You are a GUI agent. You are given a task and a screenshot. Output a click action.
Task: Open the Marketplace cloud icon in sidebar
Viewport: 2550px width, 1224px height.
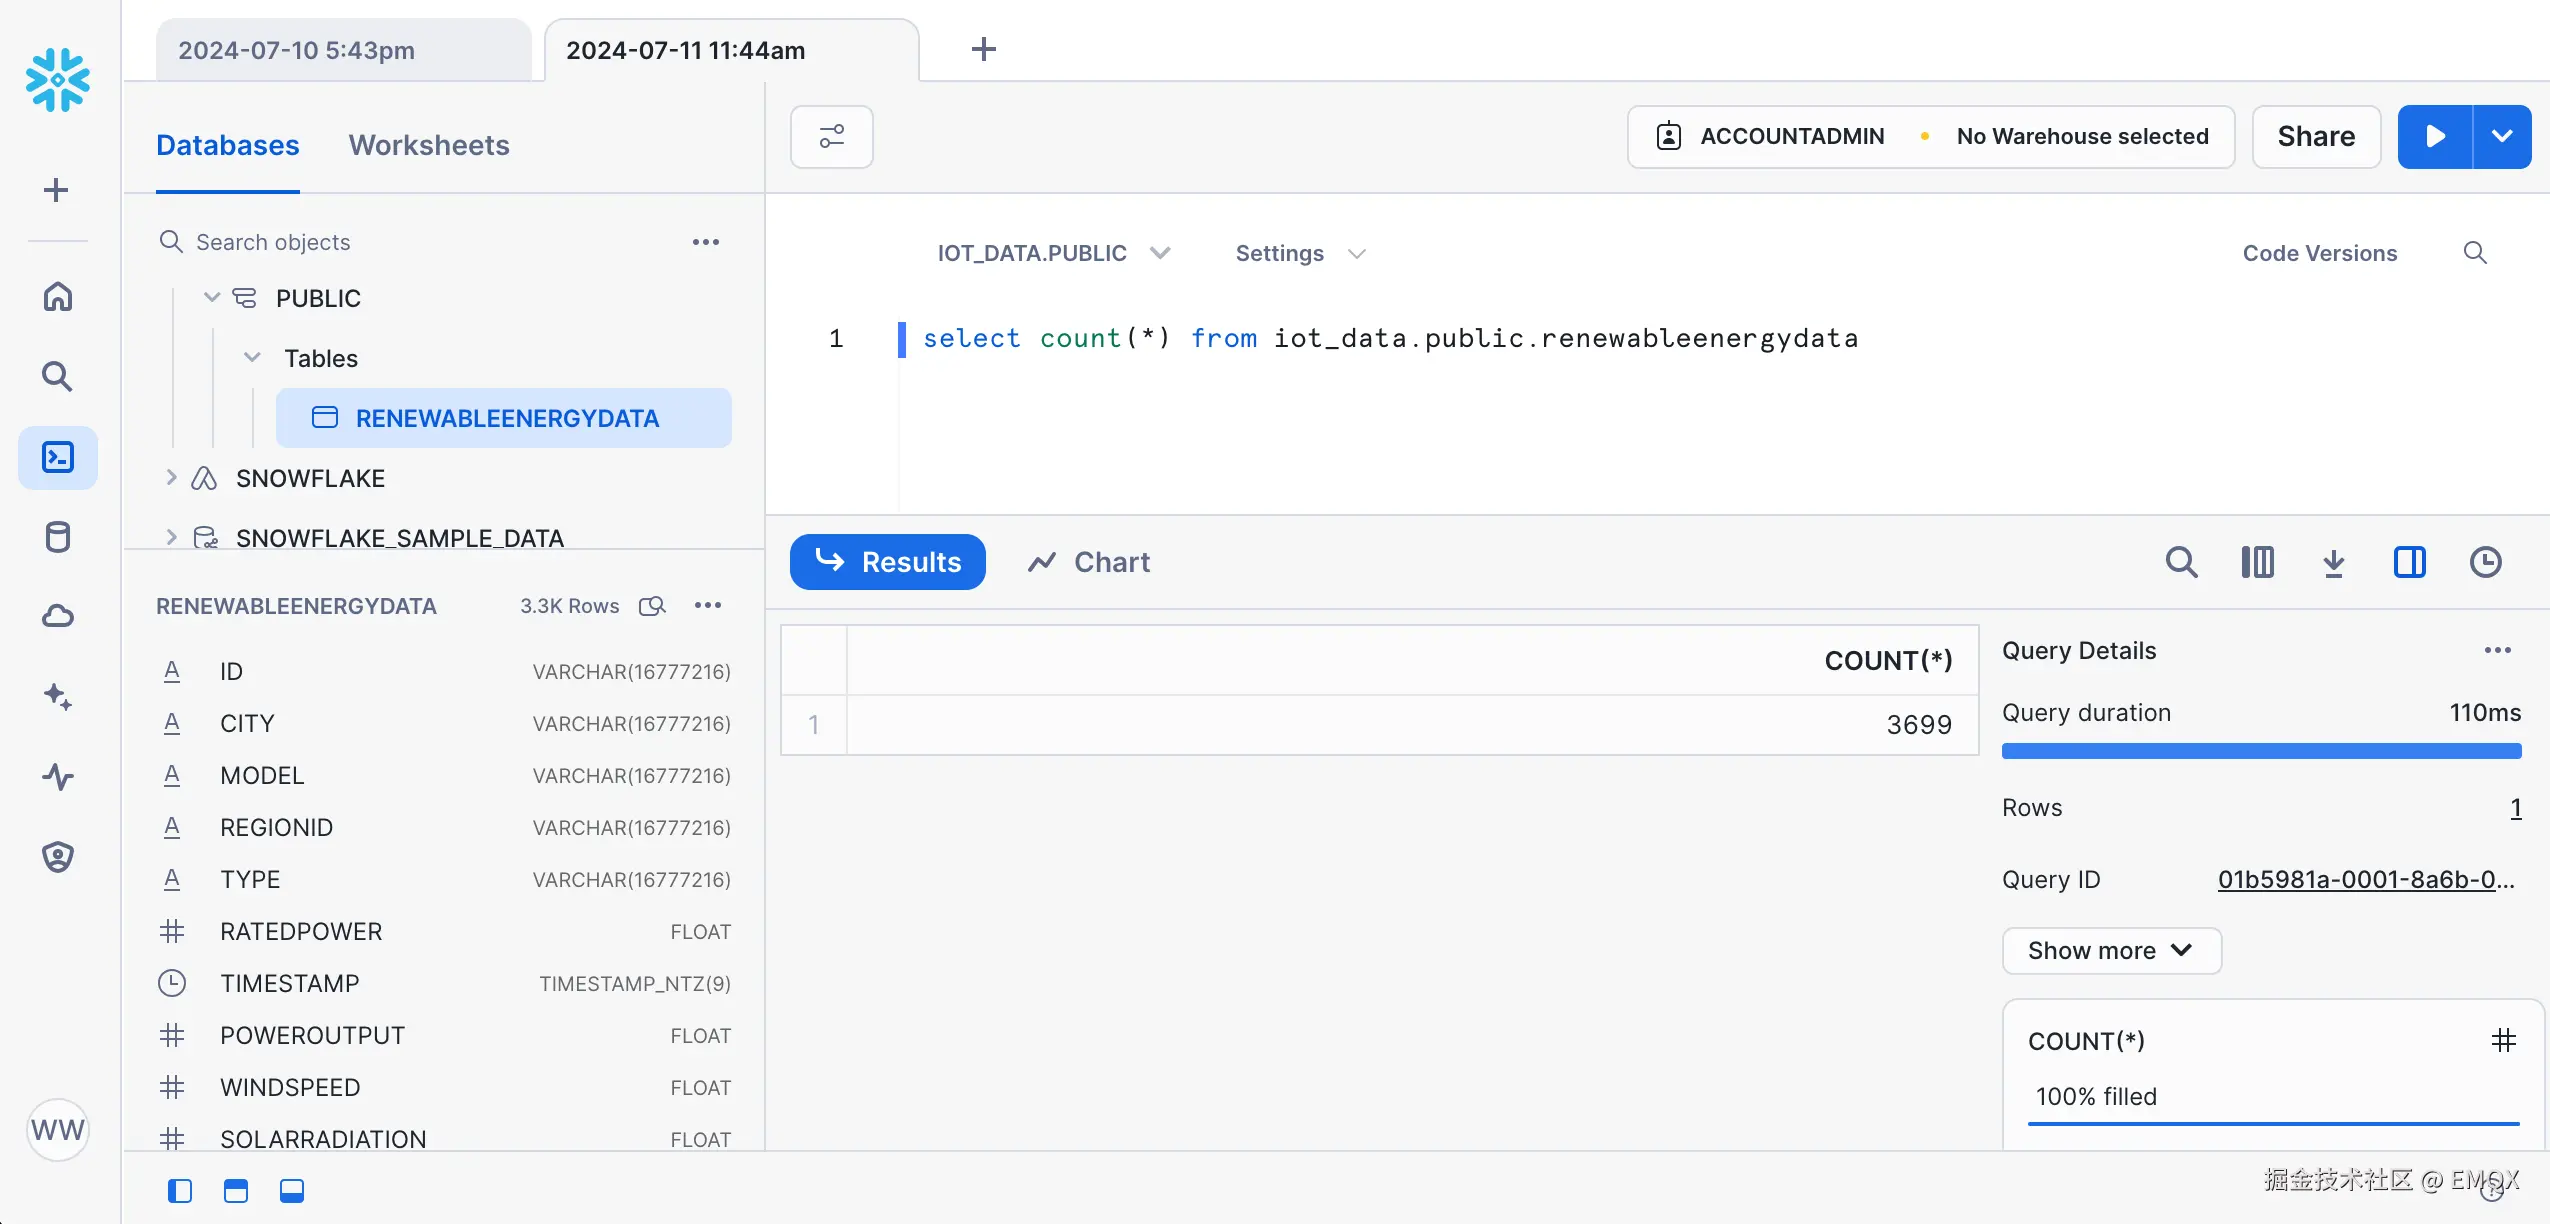[57, 616]
